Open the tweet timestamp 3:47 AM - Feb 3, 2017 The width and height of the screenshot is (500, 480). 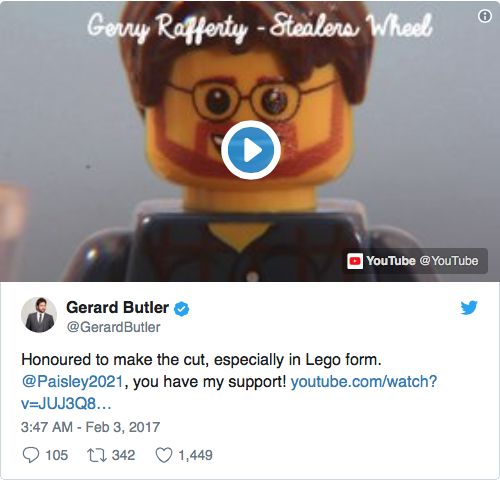click(x=91, y=427)
